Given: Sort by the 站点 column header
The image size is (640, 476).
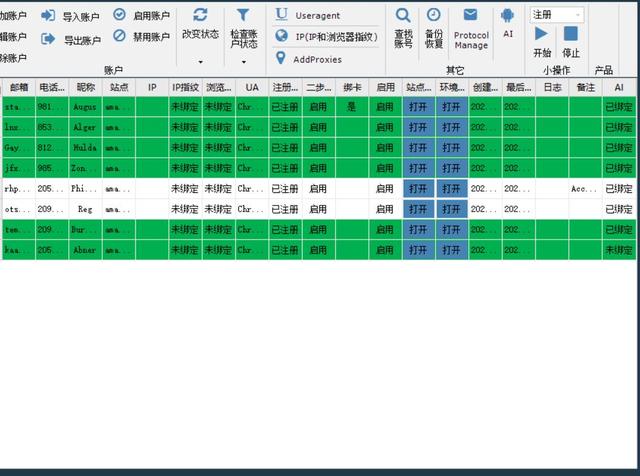Looking at the screenshot, I should (119, 87).
